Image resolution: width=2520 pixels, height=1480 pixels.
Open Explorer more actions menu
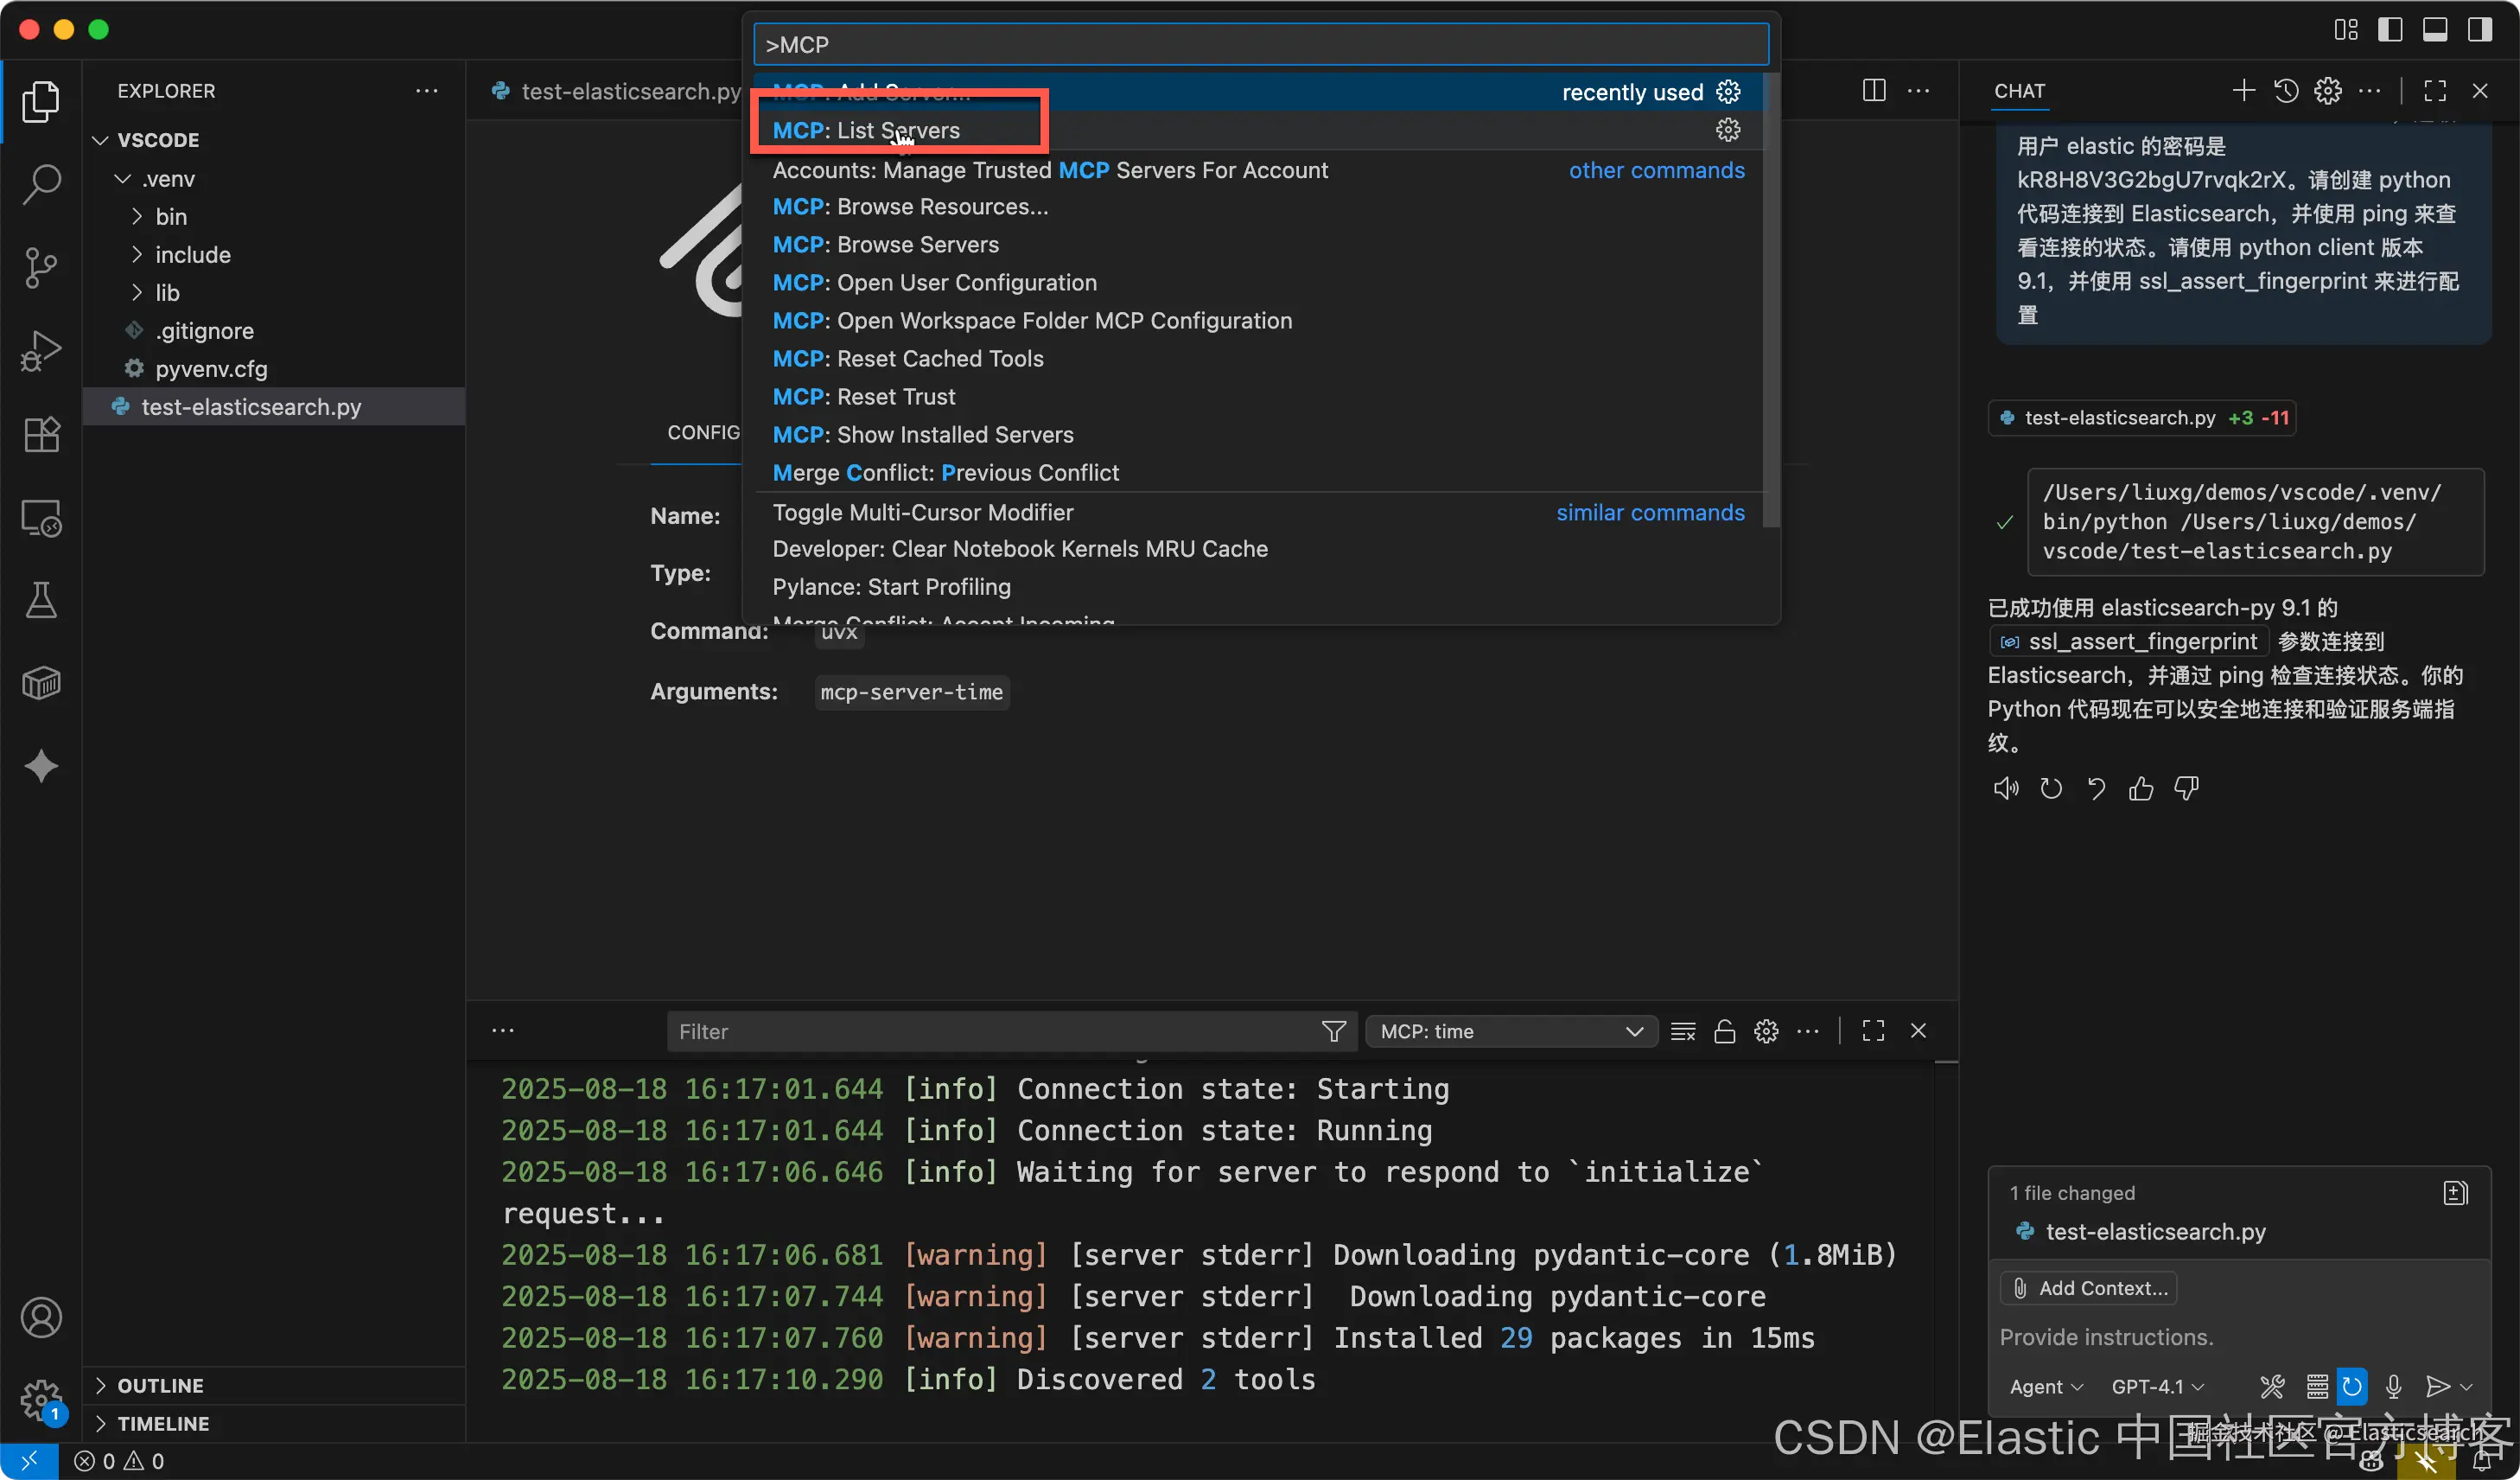427,91
